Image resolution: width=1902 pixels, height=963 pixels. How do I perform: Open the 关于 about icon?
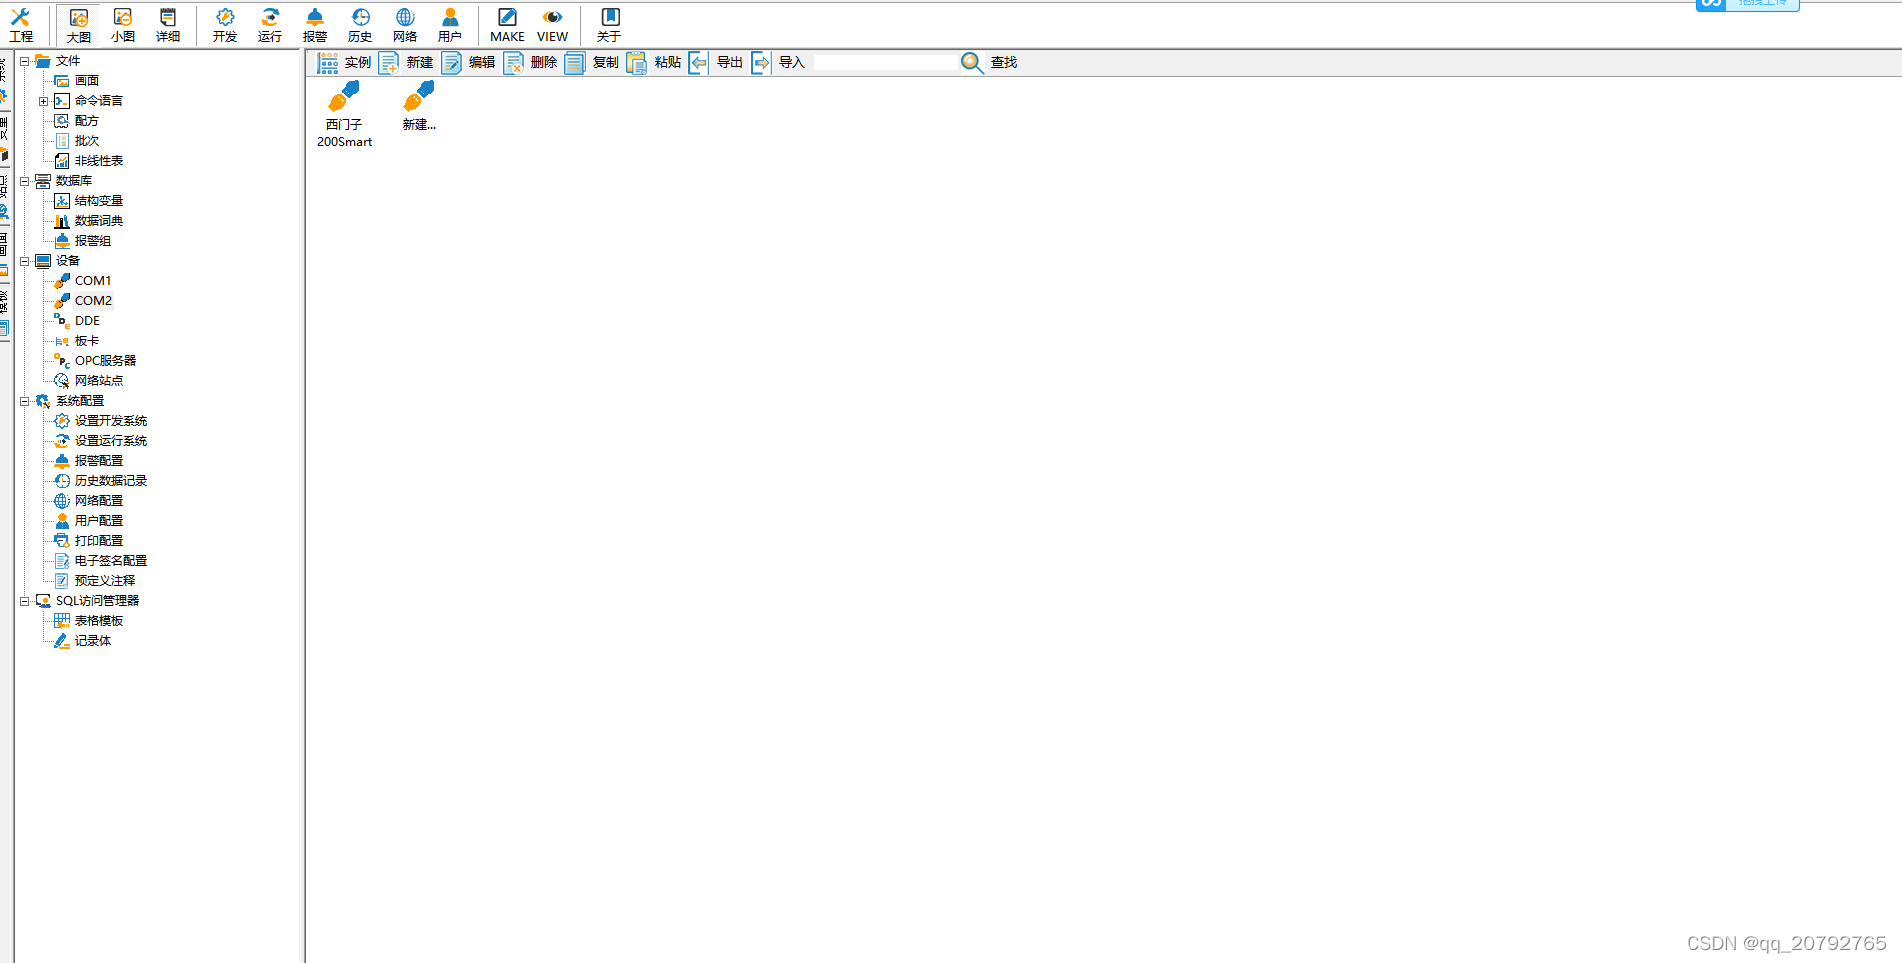(609, 25)
